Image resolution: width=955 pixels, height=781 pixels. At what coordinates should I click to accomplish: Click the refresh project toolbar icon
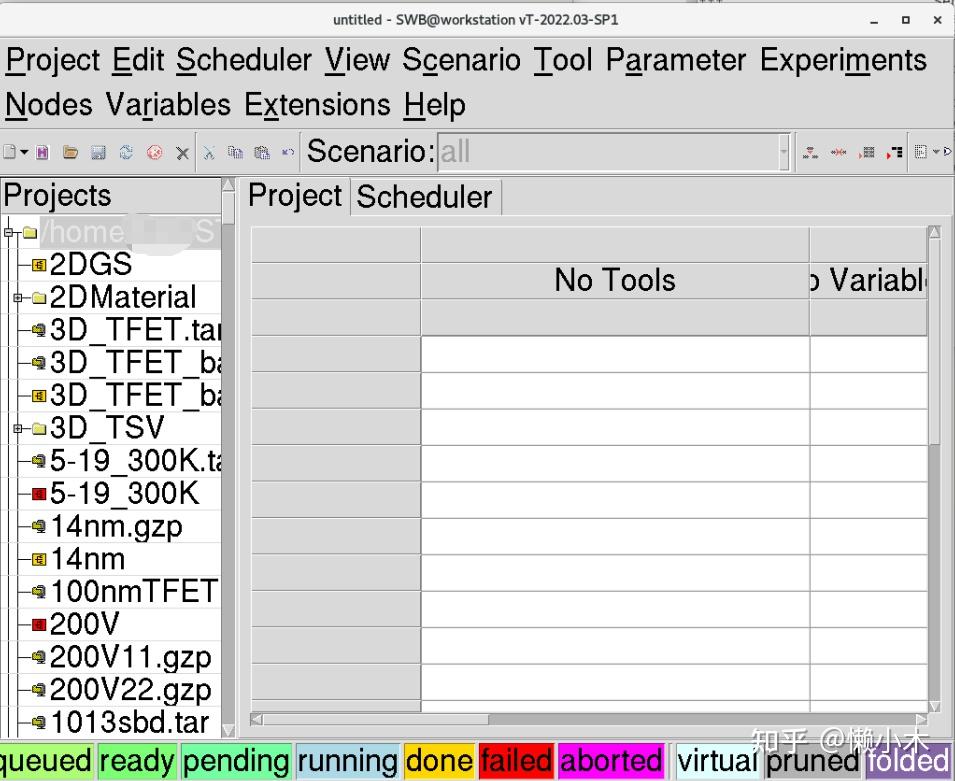(x=126, y=153)
